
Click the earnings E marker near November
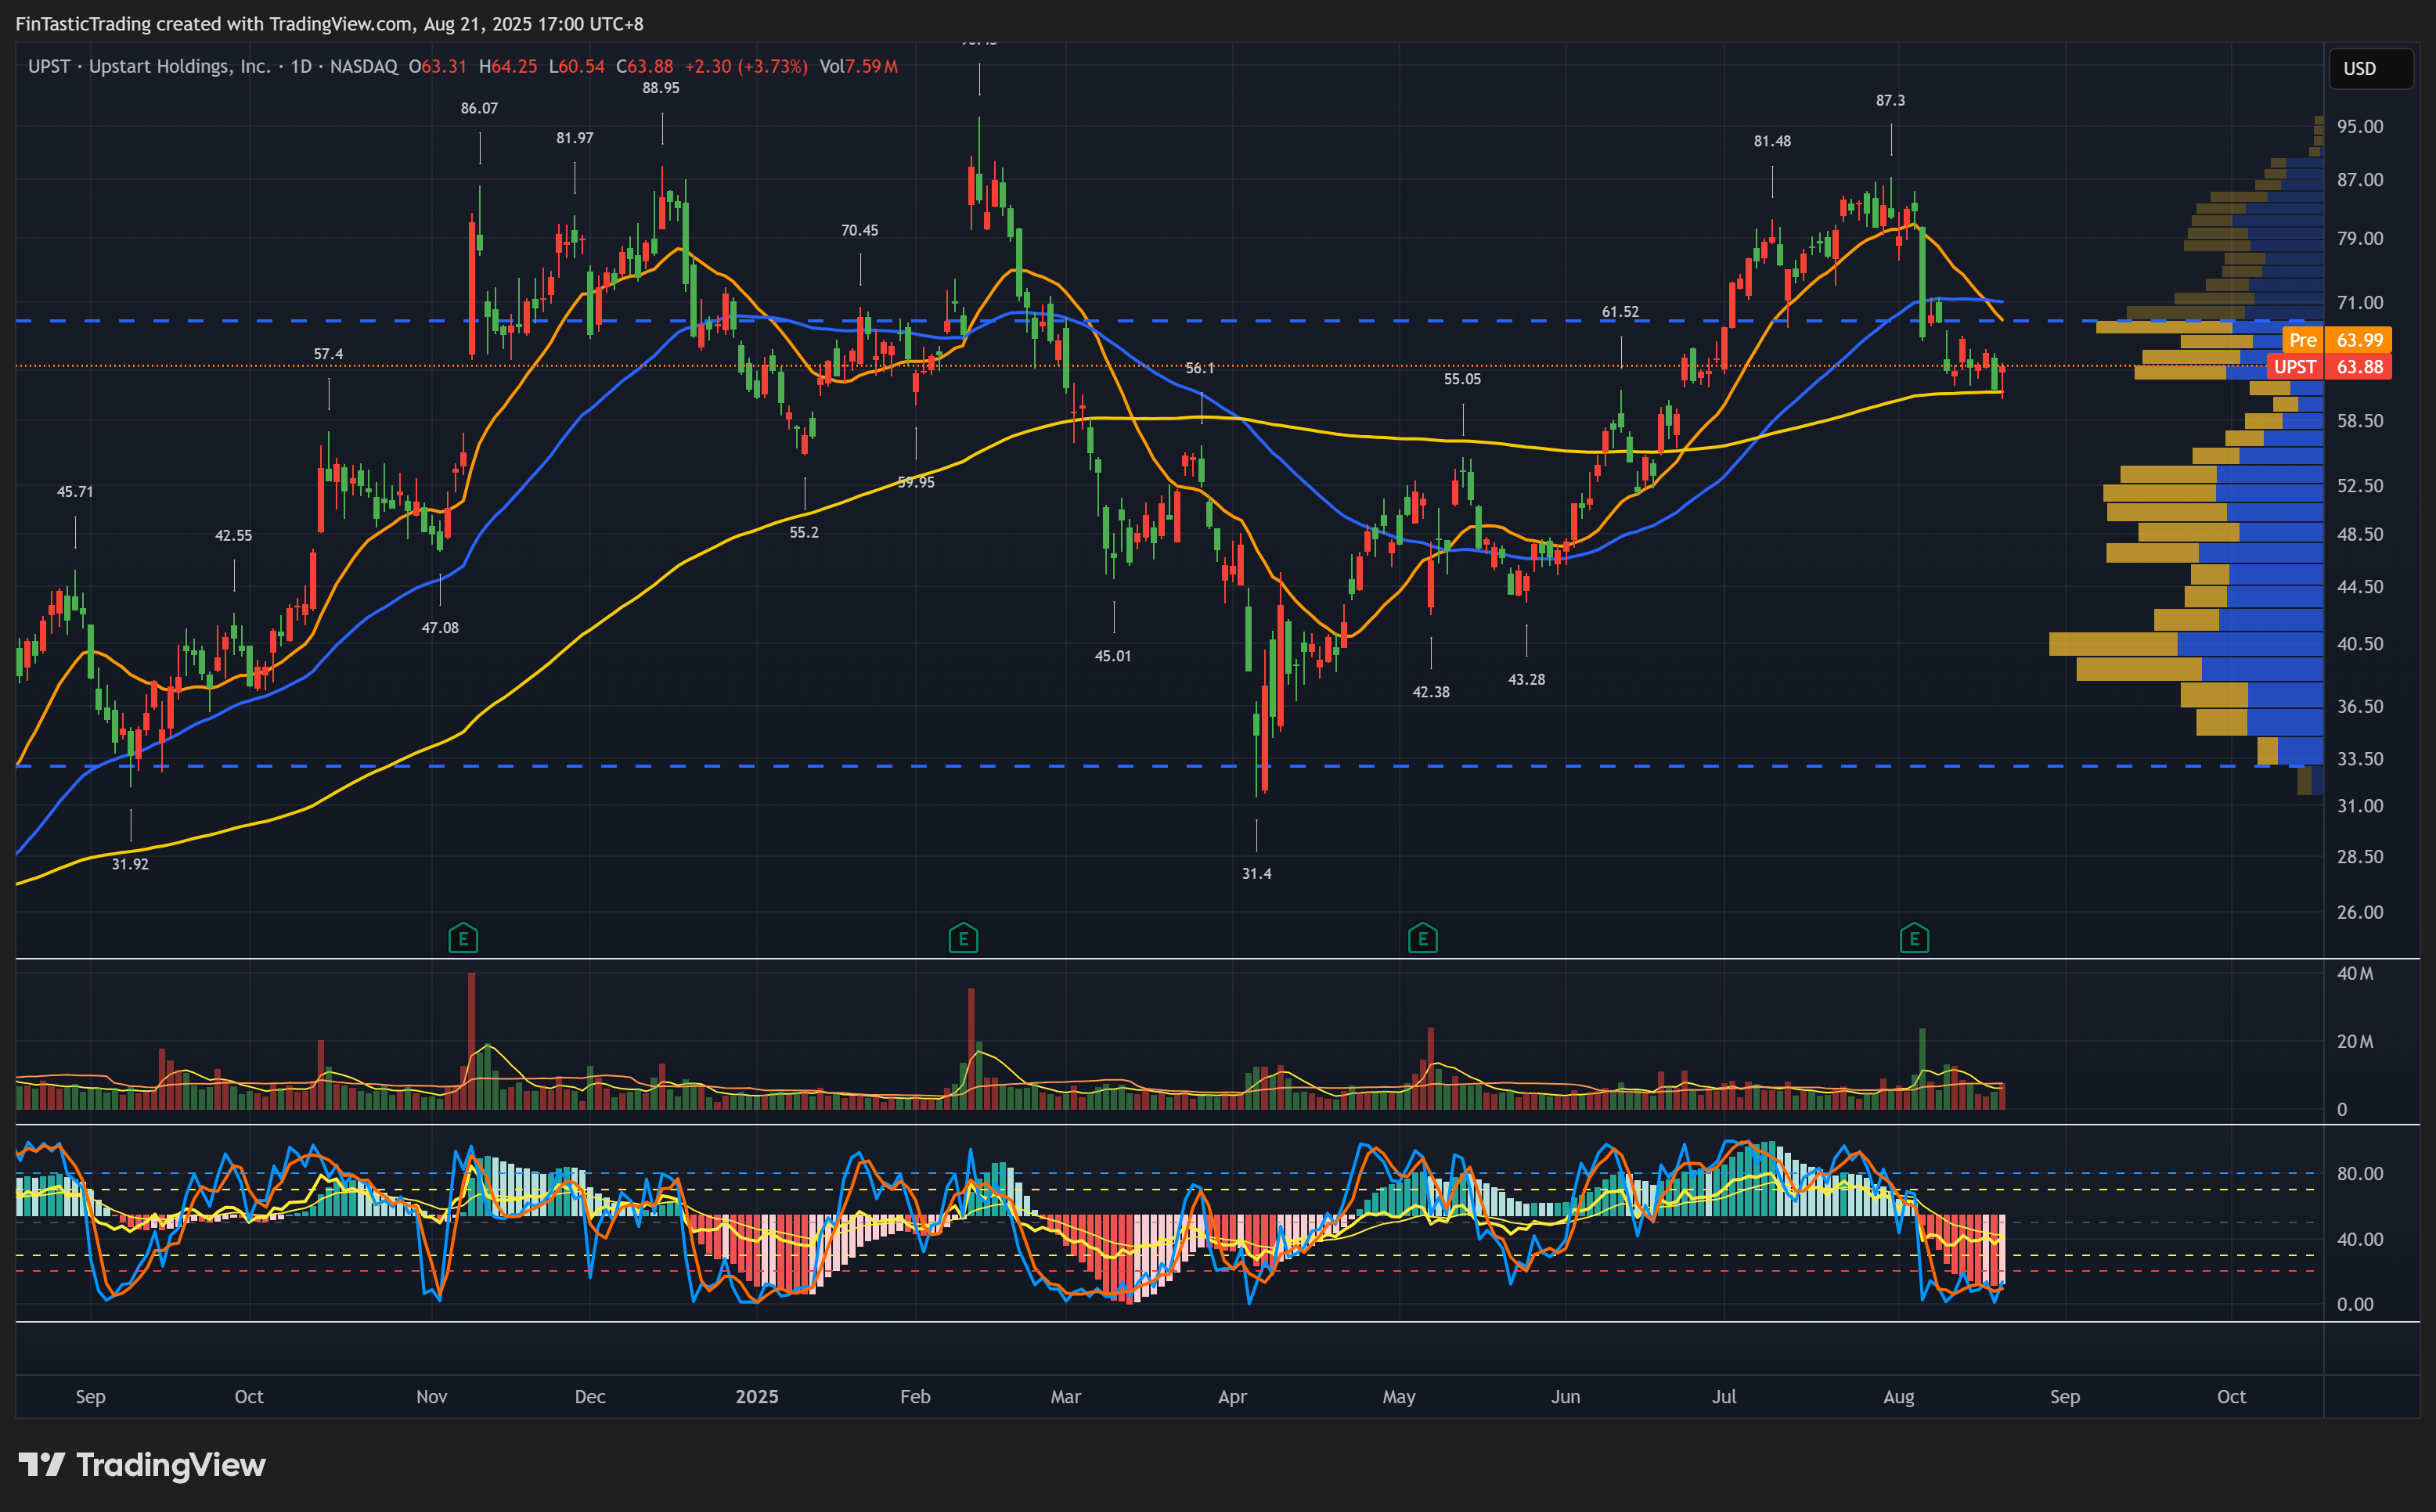point(463,938)
